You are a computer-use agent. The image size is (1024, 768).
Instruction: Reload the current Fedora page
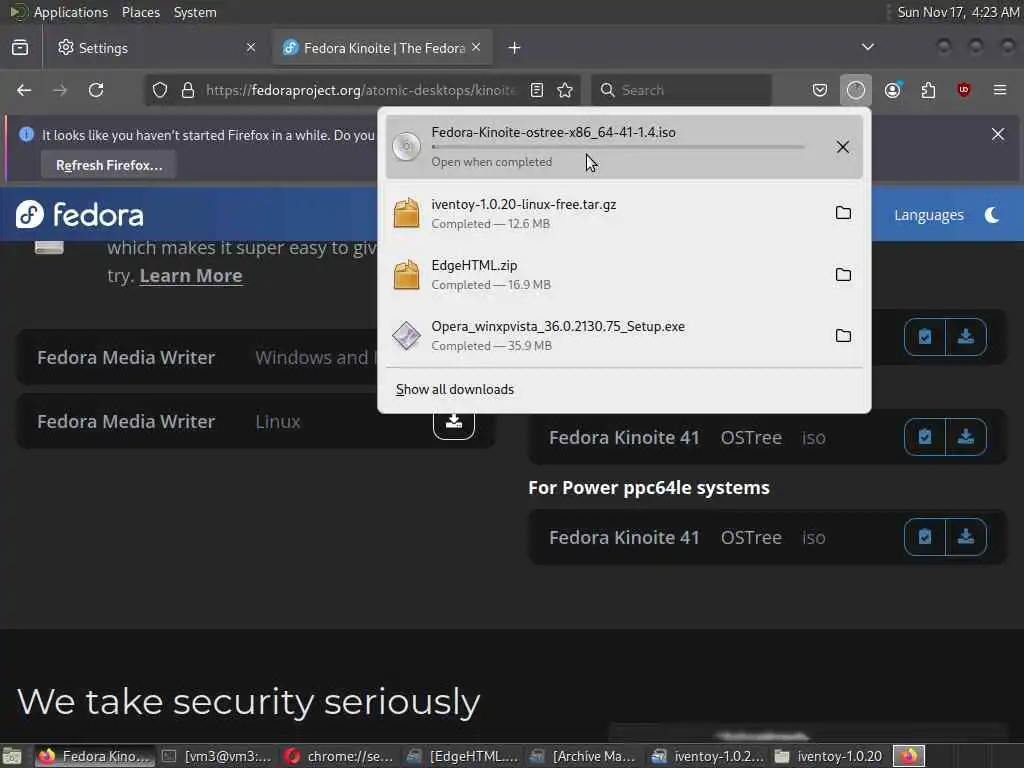[96, 90]
